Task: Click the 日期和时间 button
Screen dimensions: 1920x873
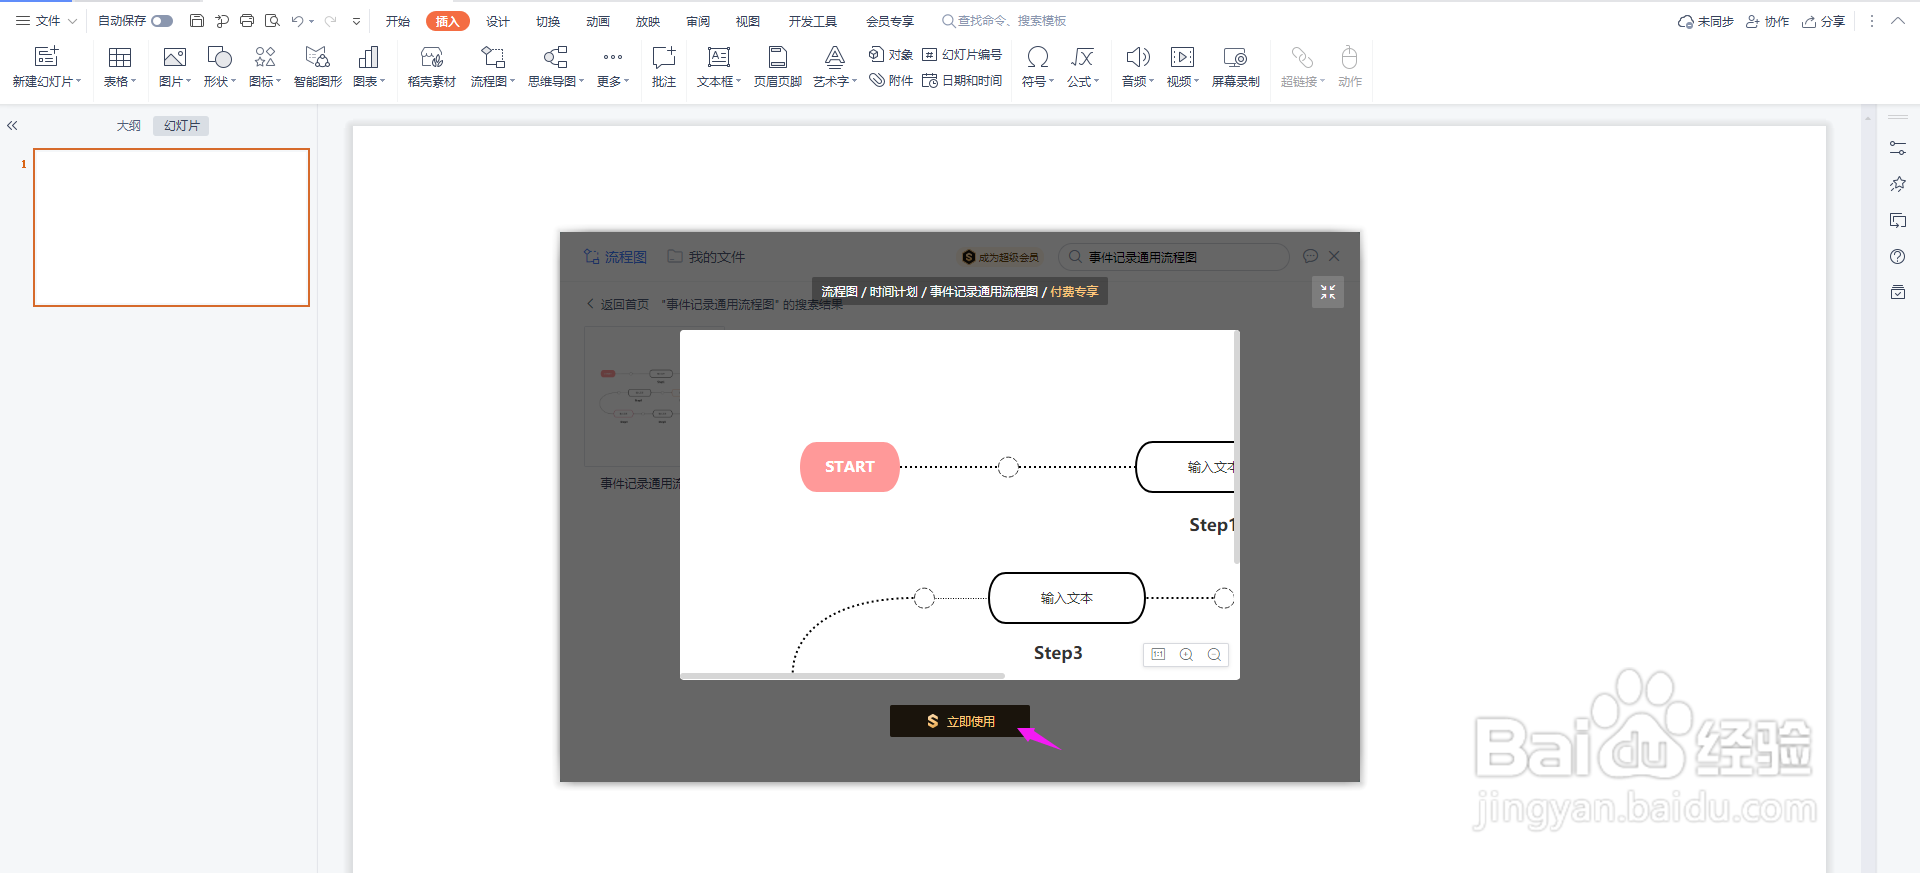Action: pyautogui.click(x=962, y=80)
